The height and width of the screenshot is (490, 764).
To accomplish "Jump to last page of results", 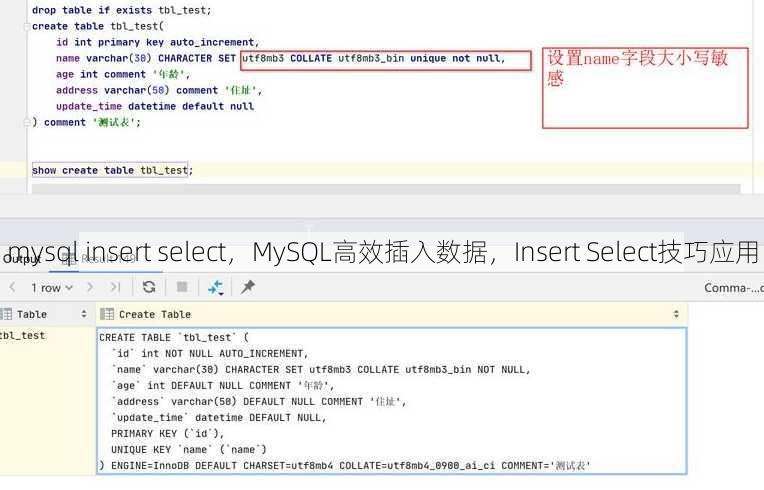I will [x=115, y=287].
